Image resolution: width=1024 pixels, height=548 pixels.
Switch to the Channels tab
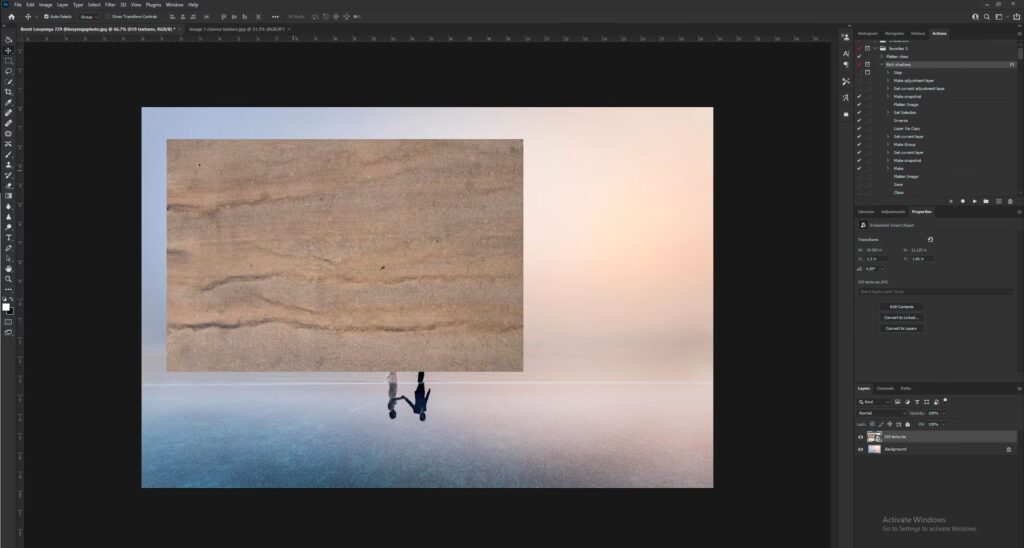885,388
